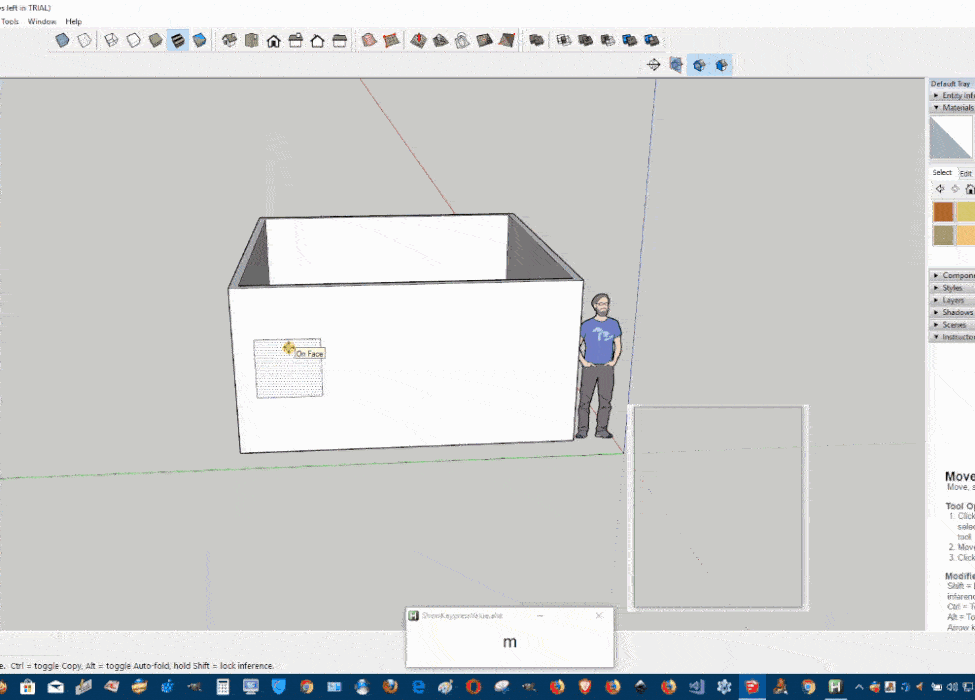
Task: Switch to Iso view
Action: click(229, 40)
